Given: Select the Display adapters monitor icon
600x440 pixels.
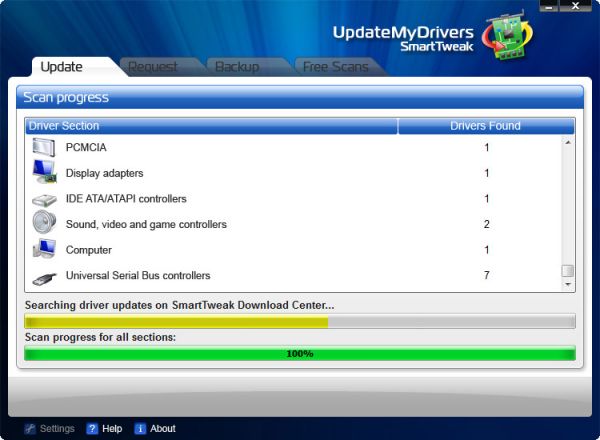Looking at the screenshot, I should click(44, 173).
